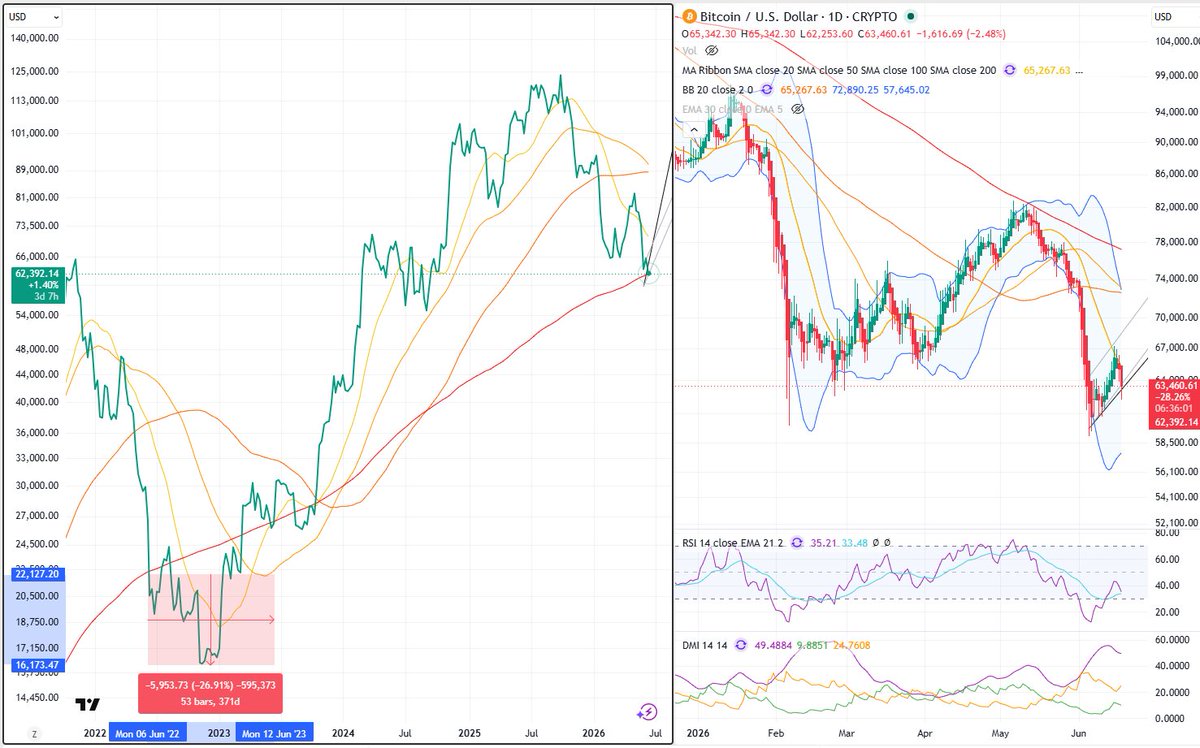Open the USD currency dropdown on left chart
This screenshot has width=1200, height=748.
pos(33,17)
